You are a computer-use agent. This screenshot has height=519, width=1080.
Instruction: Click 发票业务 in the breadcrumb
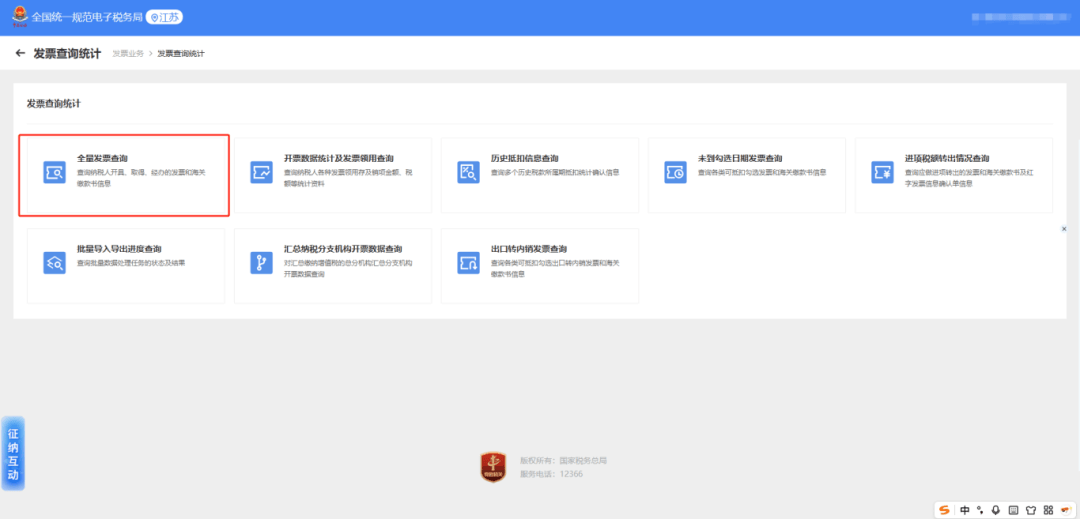(x=128, y=53)
